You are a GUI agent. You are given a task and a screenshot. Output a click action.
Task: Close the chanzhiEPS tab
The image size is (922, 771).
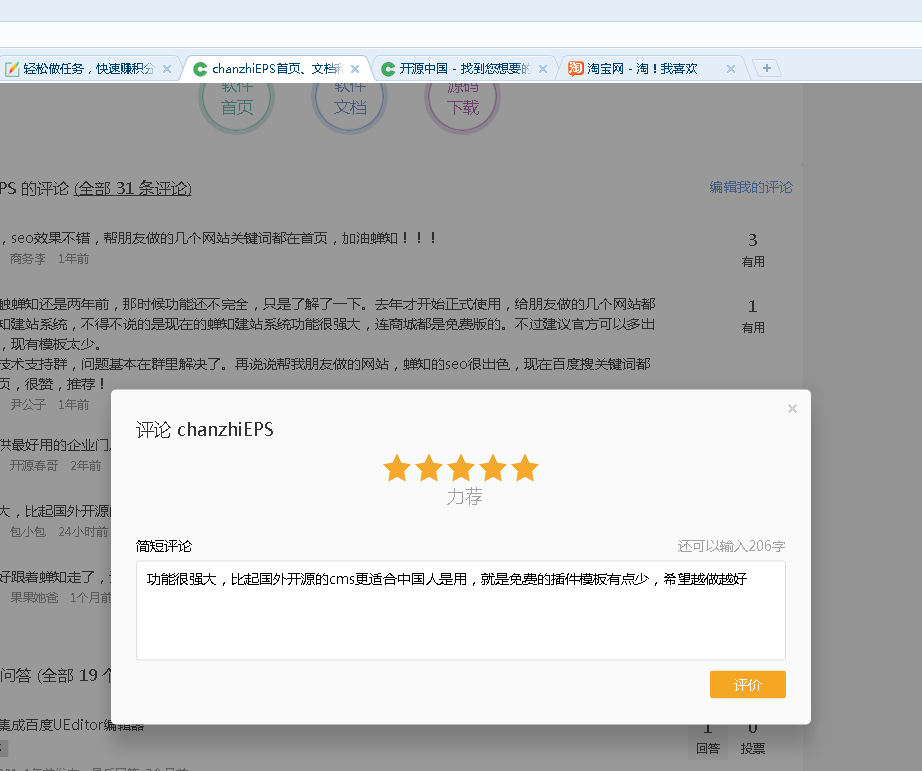tap(355, 69)
